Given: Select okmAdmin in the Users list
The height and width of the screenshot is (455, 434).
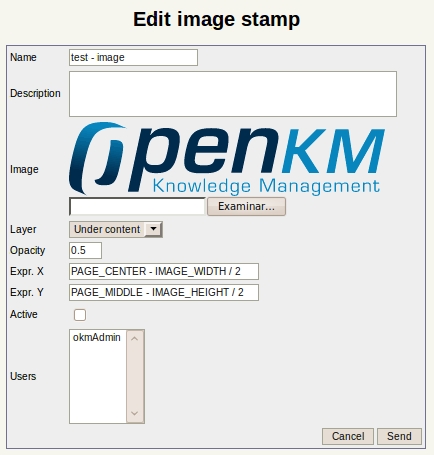Looking at the screenshot, I should [97, 338].
